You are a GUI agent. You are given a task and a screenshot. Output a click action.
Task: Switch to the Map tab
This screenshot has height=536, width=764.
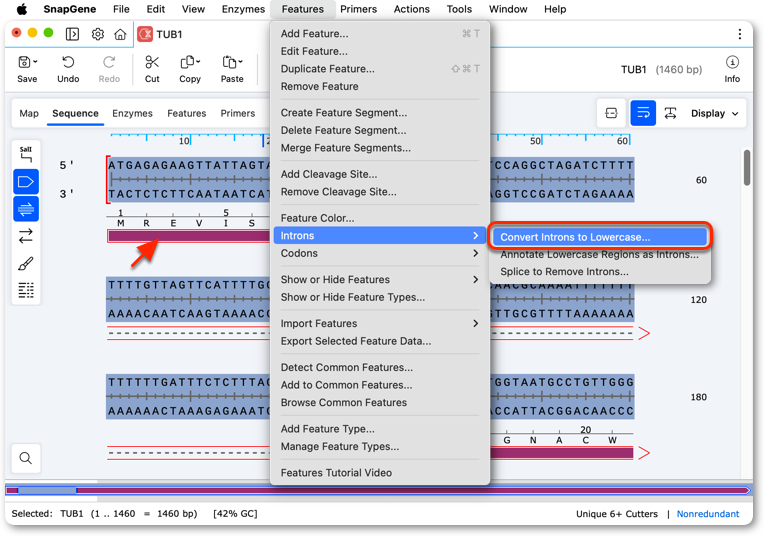coord(29,114)
